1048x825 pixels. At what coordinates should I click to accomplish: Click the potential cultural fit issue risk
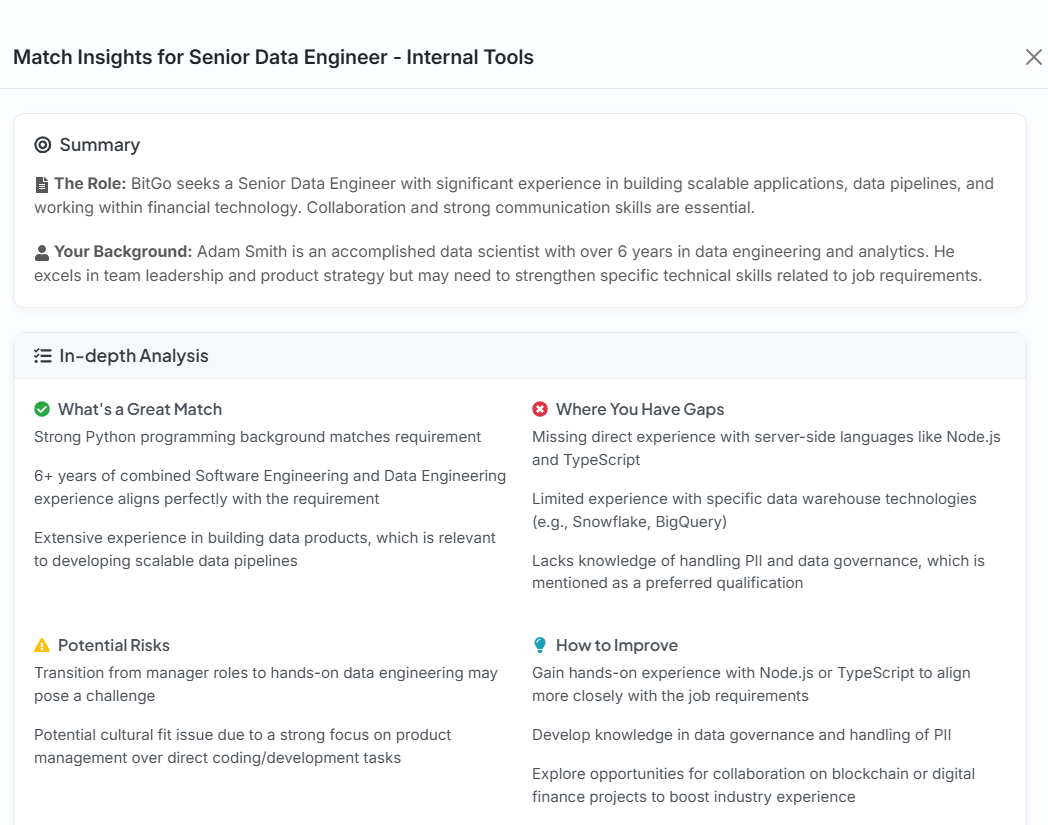click(x=243, y=746)
